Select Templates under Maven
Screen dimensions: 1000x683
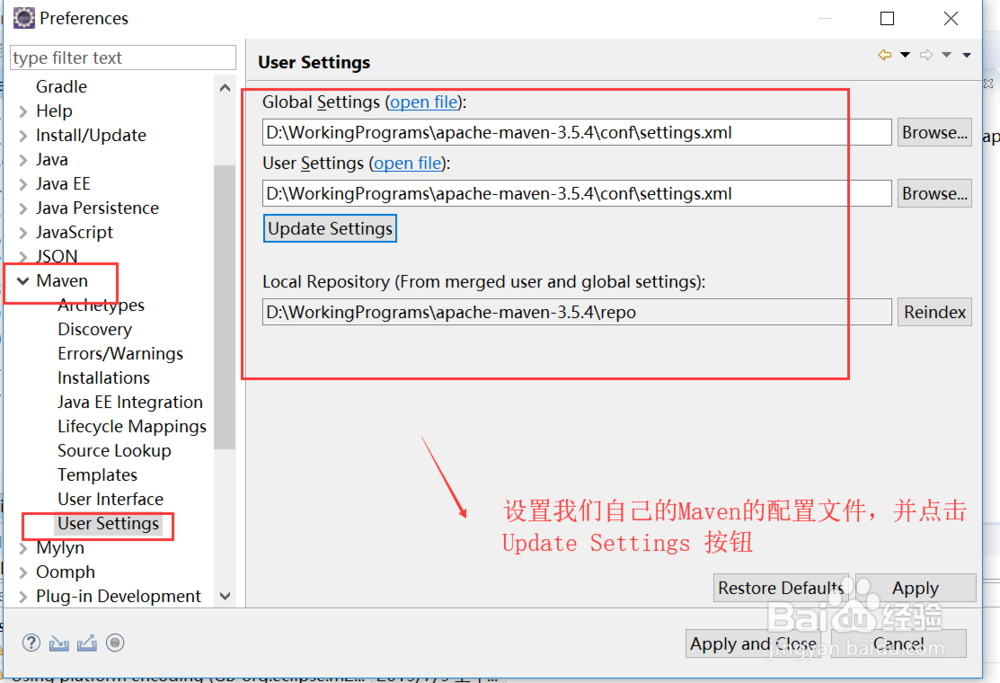(97, 475)
